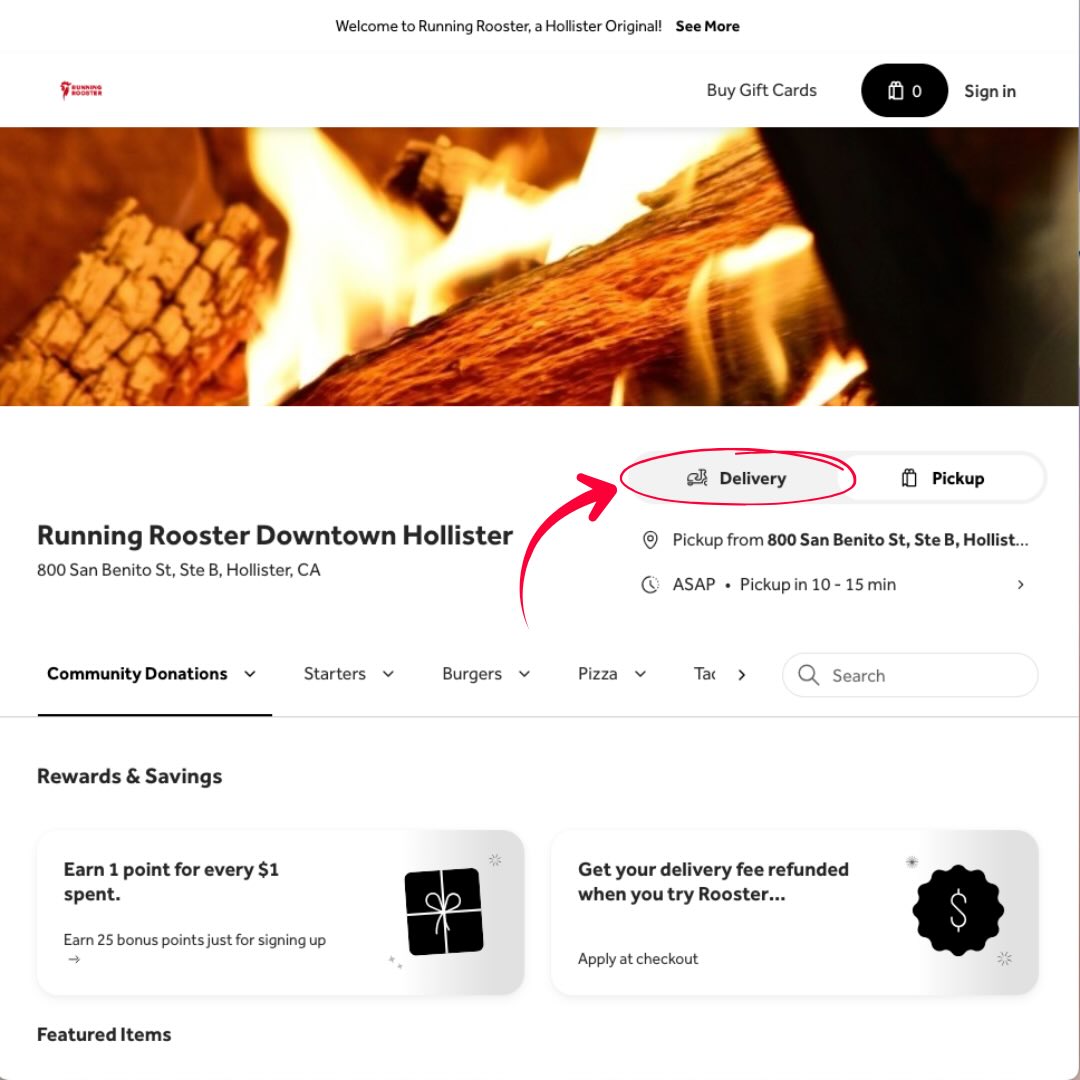
Task: Click the dollar badge icon
Action: pos(958,910)
